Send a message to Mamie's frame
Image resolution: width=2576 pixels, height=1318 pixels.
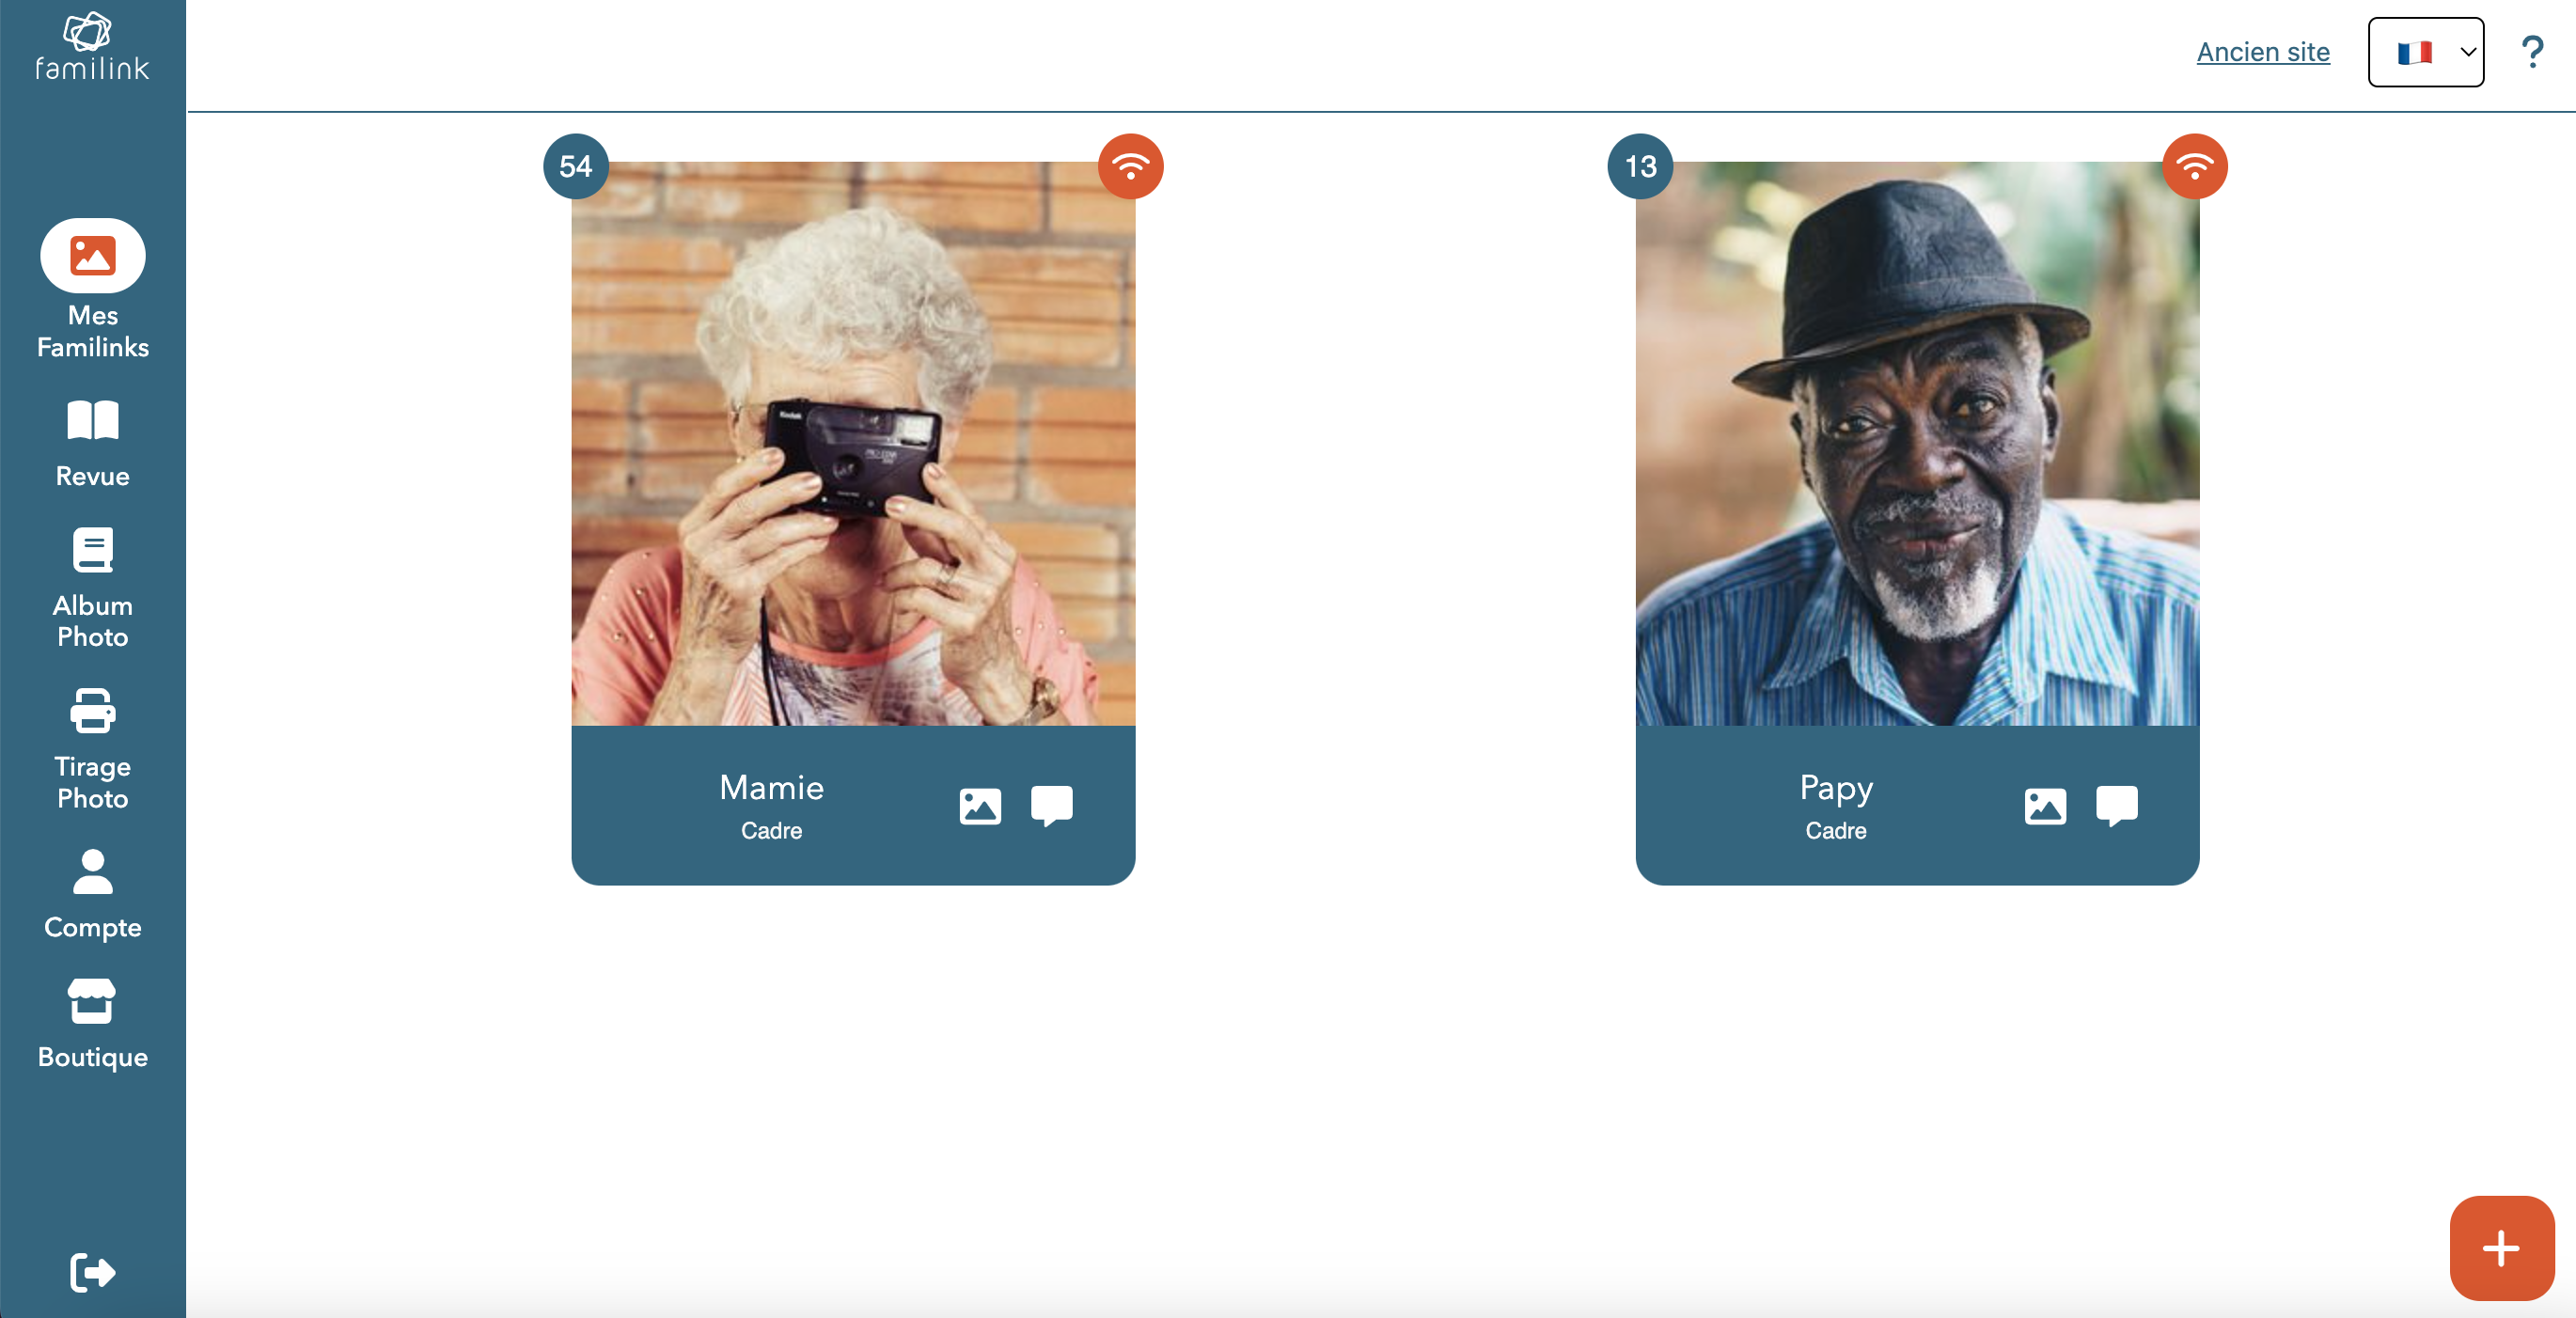1051,806
